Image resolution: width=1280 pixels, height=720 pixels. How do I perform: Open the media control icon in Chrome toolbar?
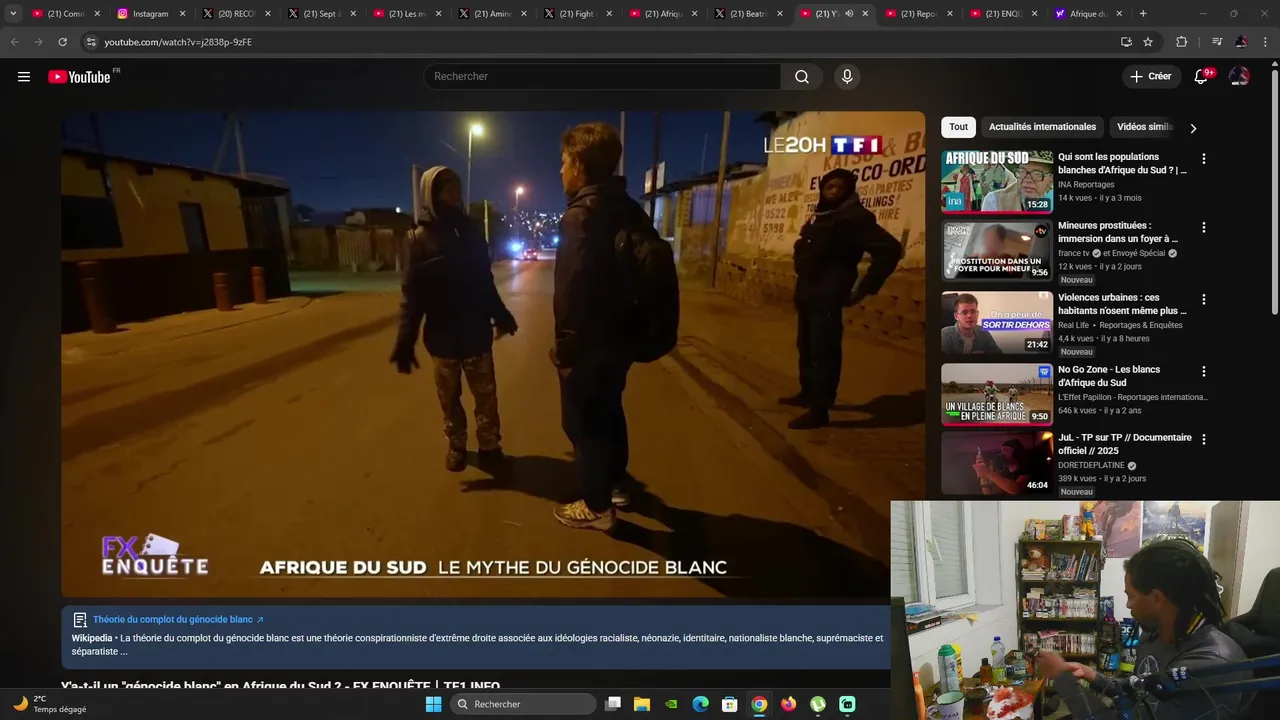(x=1217, y=42)
